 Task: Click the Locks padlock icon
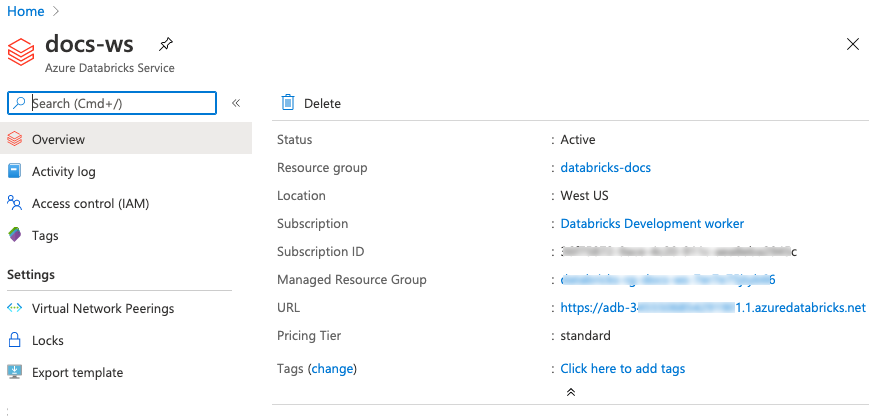15,340
